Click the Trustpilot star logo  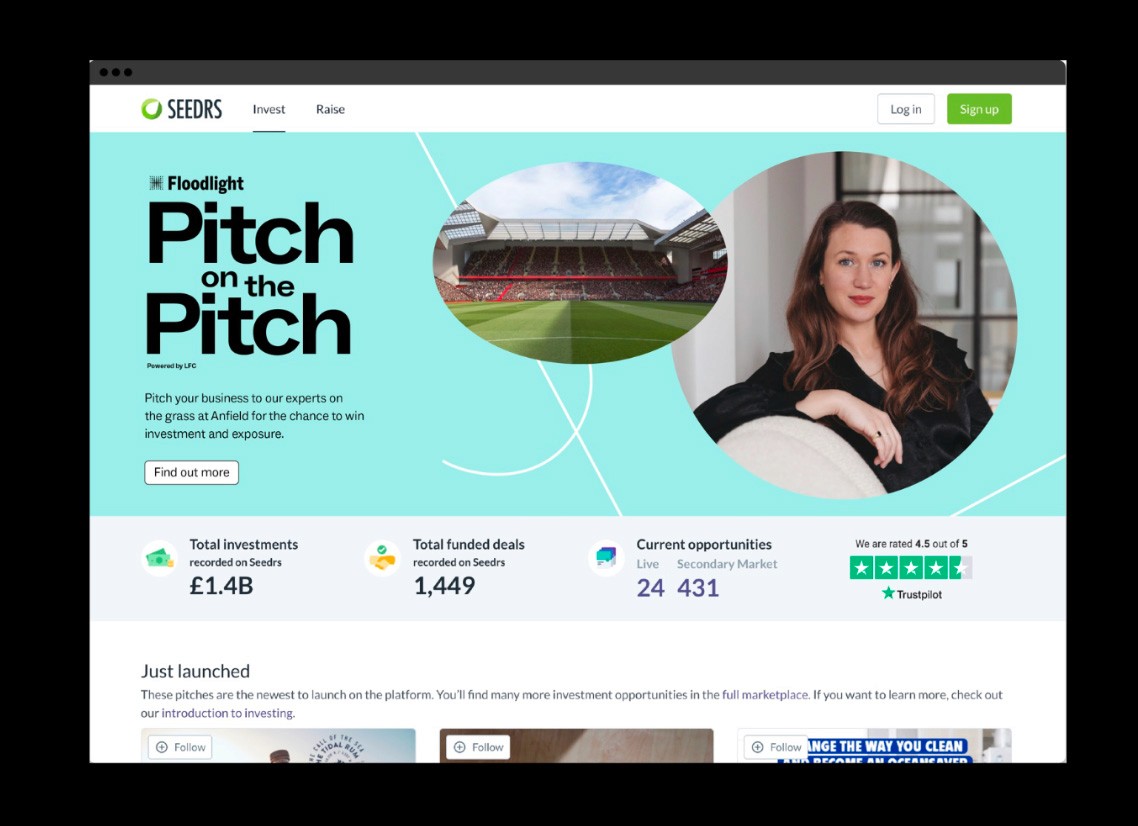pos(888,593)
